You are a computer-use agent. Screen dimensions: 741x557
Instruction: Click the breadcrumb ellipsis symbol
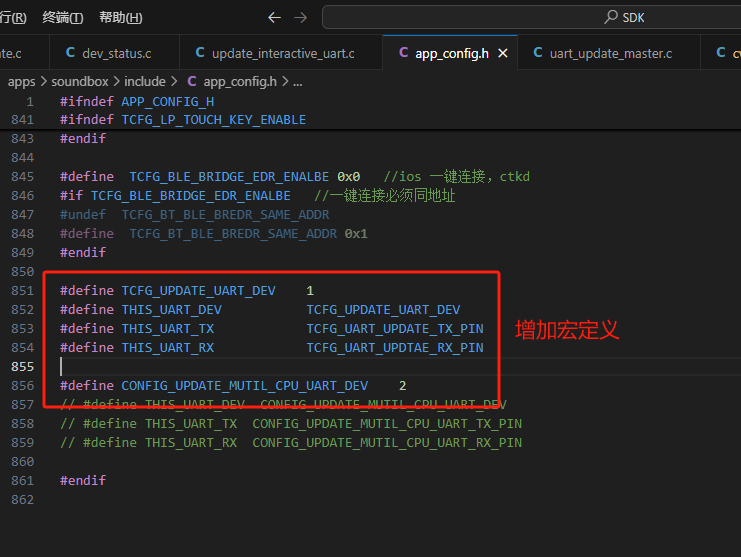pyautogui.click(x=298, y=82)
